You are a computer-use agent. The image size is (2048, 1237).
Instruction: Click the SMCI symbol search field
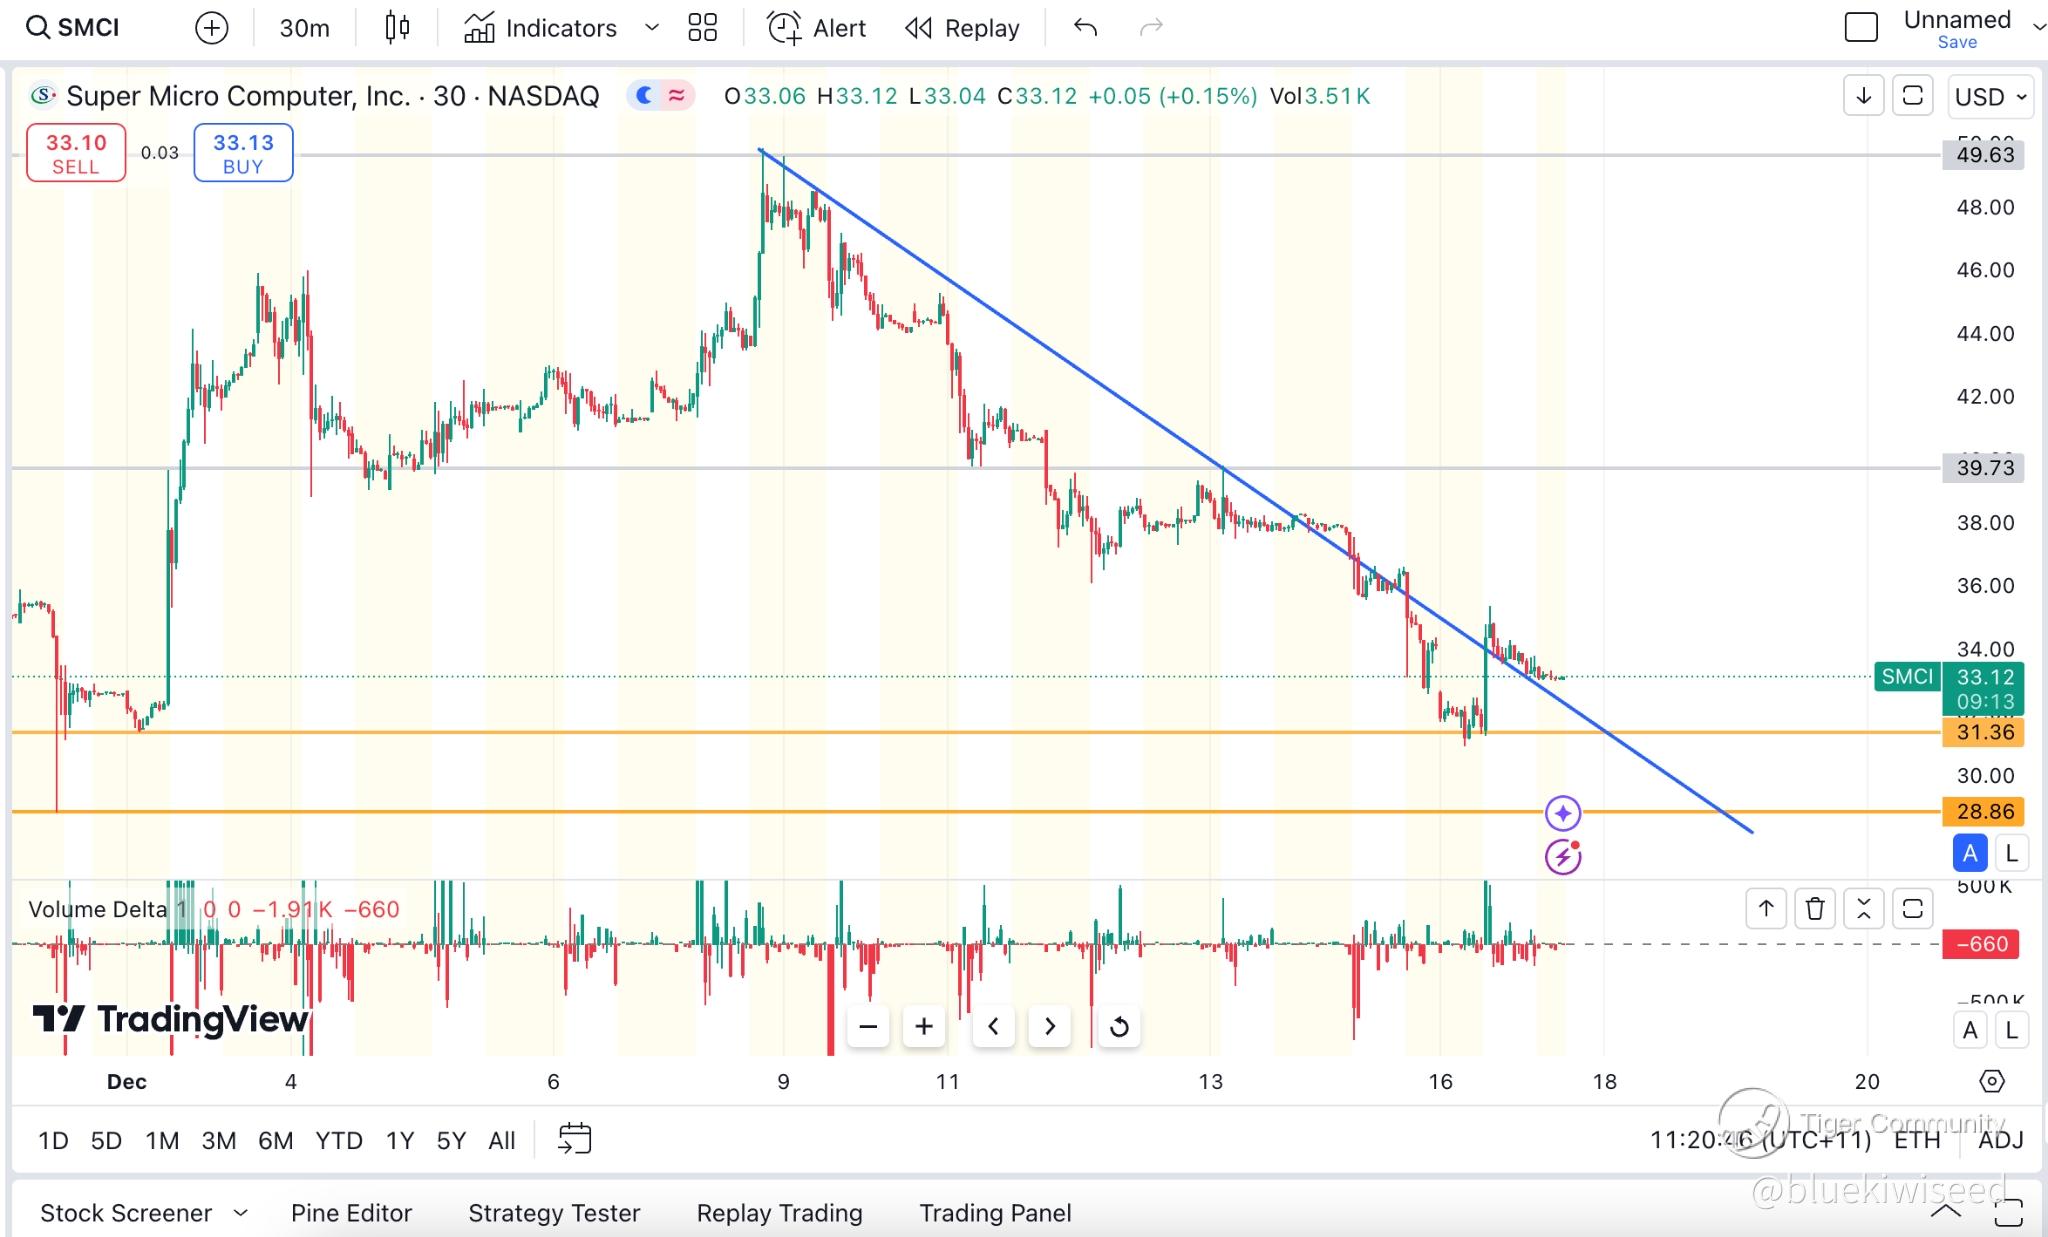[74, 28]
